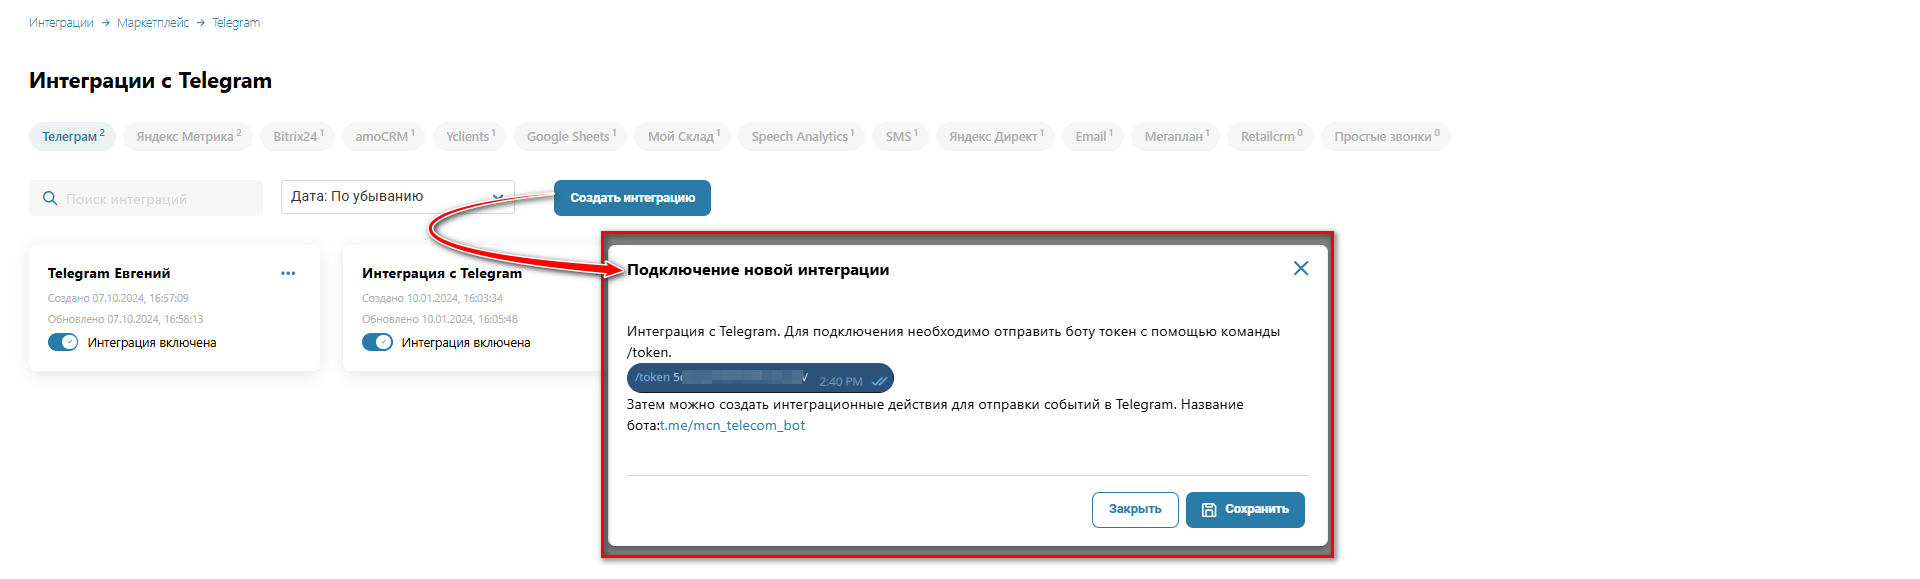
Task: Switch to the Retailcrm tab
Action: pos(1271,136)
